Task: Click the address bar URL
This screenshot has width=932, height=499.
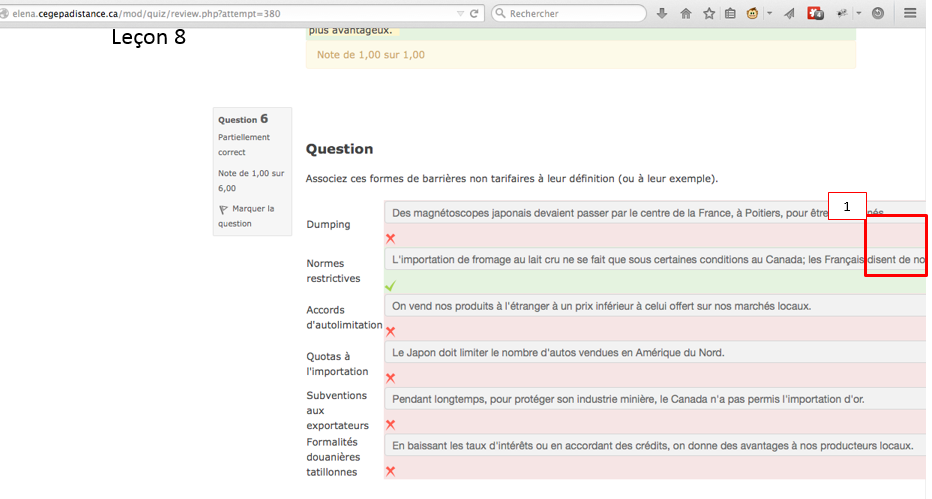Action: pos(200,14)
